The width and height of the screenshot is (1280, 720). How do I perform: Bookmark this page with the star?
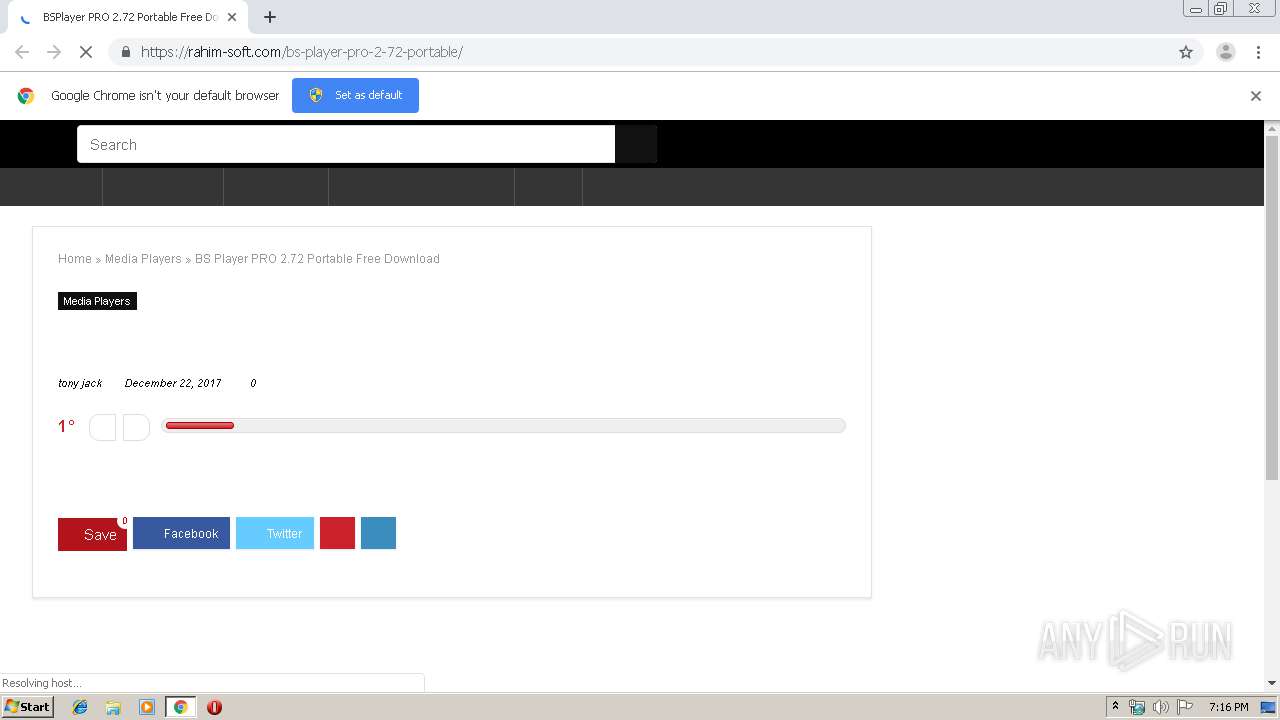(x=1186, y=52)
